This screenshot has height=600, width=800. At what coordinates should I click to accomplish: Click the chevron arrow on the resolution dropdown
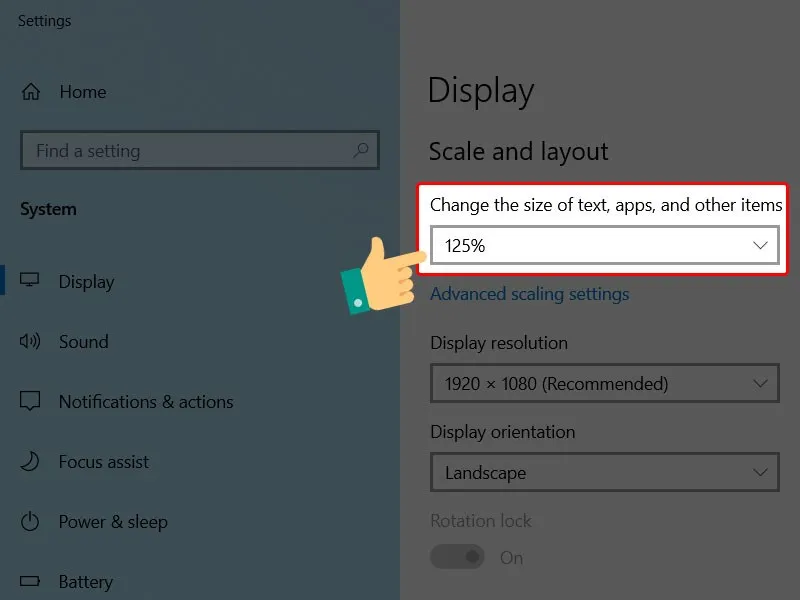tap(761, 383)
